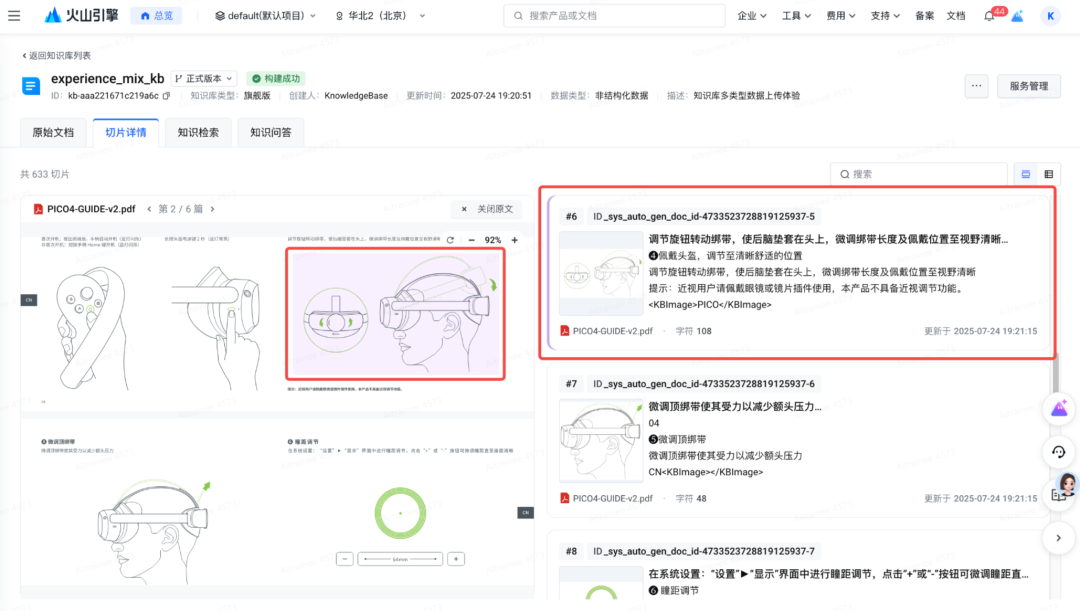Click the slice list scrollbar

pos(1055,375)
